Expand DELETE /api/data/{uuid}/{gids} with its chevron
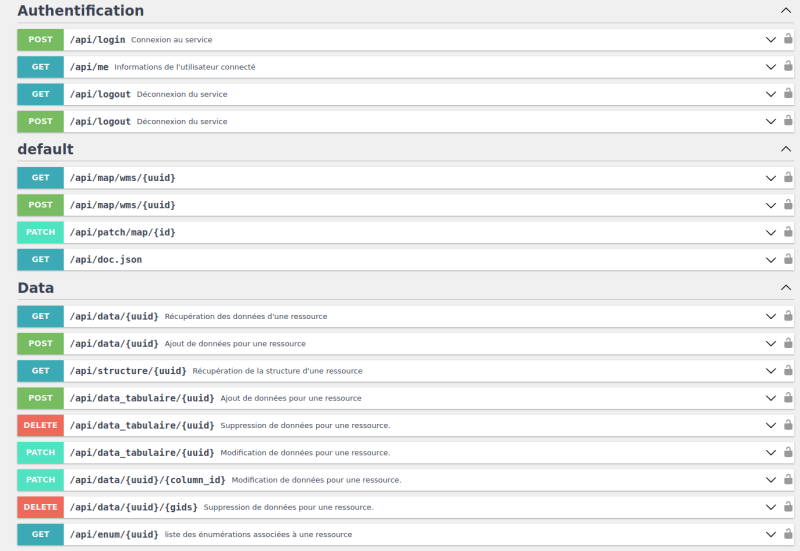Screen dimensions: 800x551 (x=771, y=507)
